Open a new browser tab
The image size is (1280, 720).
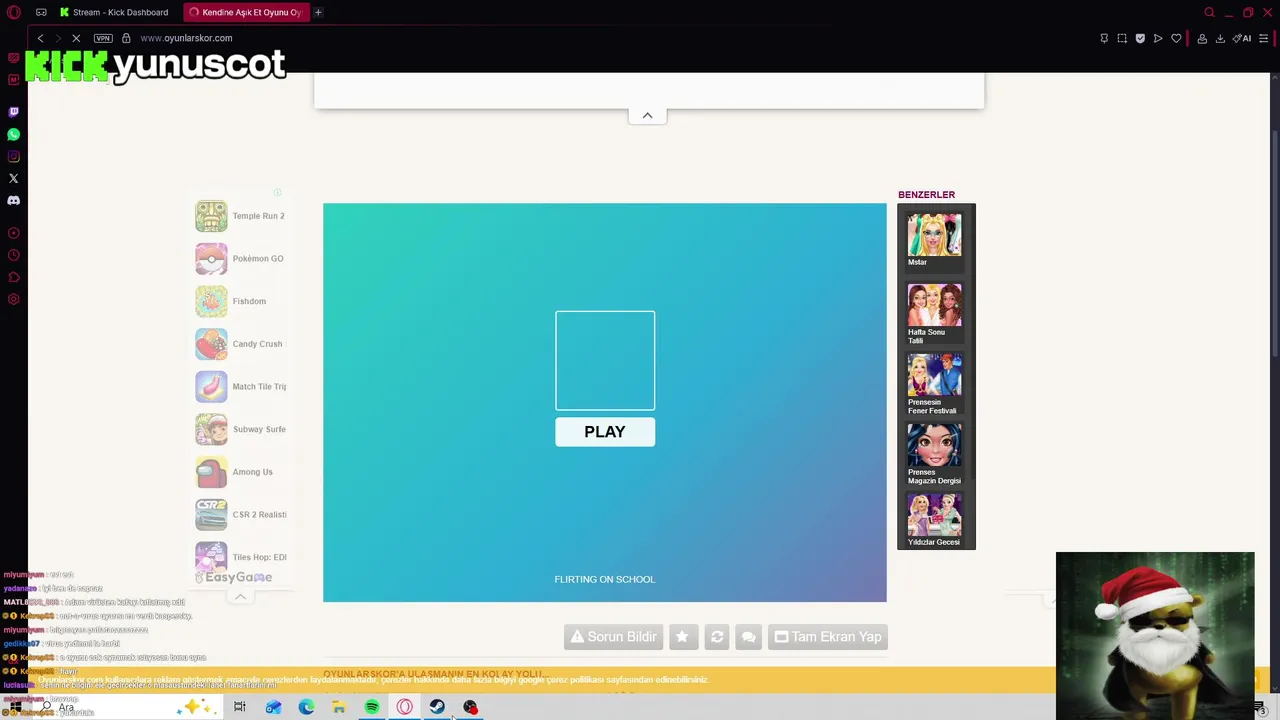click(318, 12)
